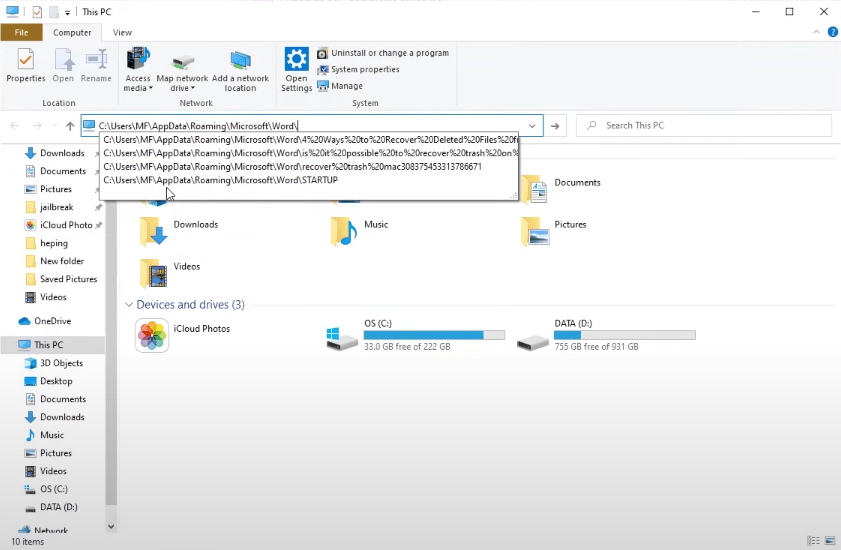Select the recover%20trash%20mac suggestion
Image resolution: width=841 pixels, height=550 pixels.
(x=309, y=167)
